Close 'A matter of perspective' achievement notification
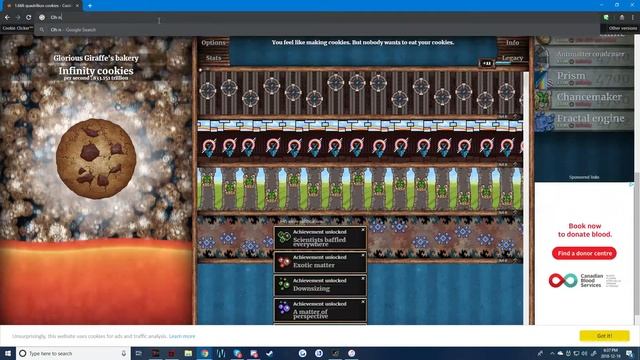640x360 pixels. (363, 302)
